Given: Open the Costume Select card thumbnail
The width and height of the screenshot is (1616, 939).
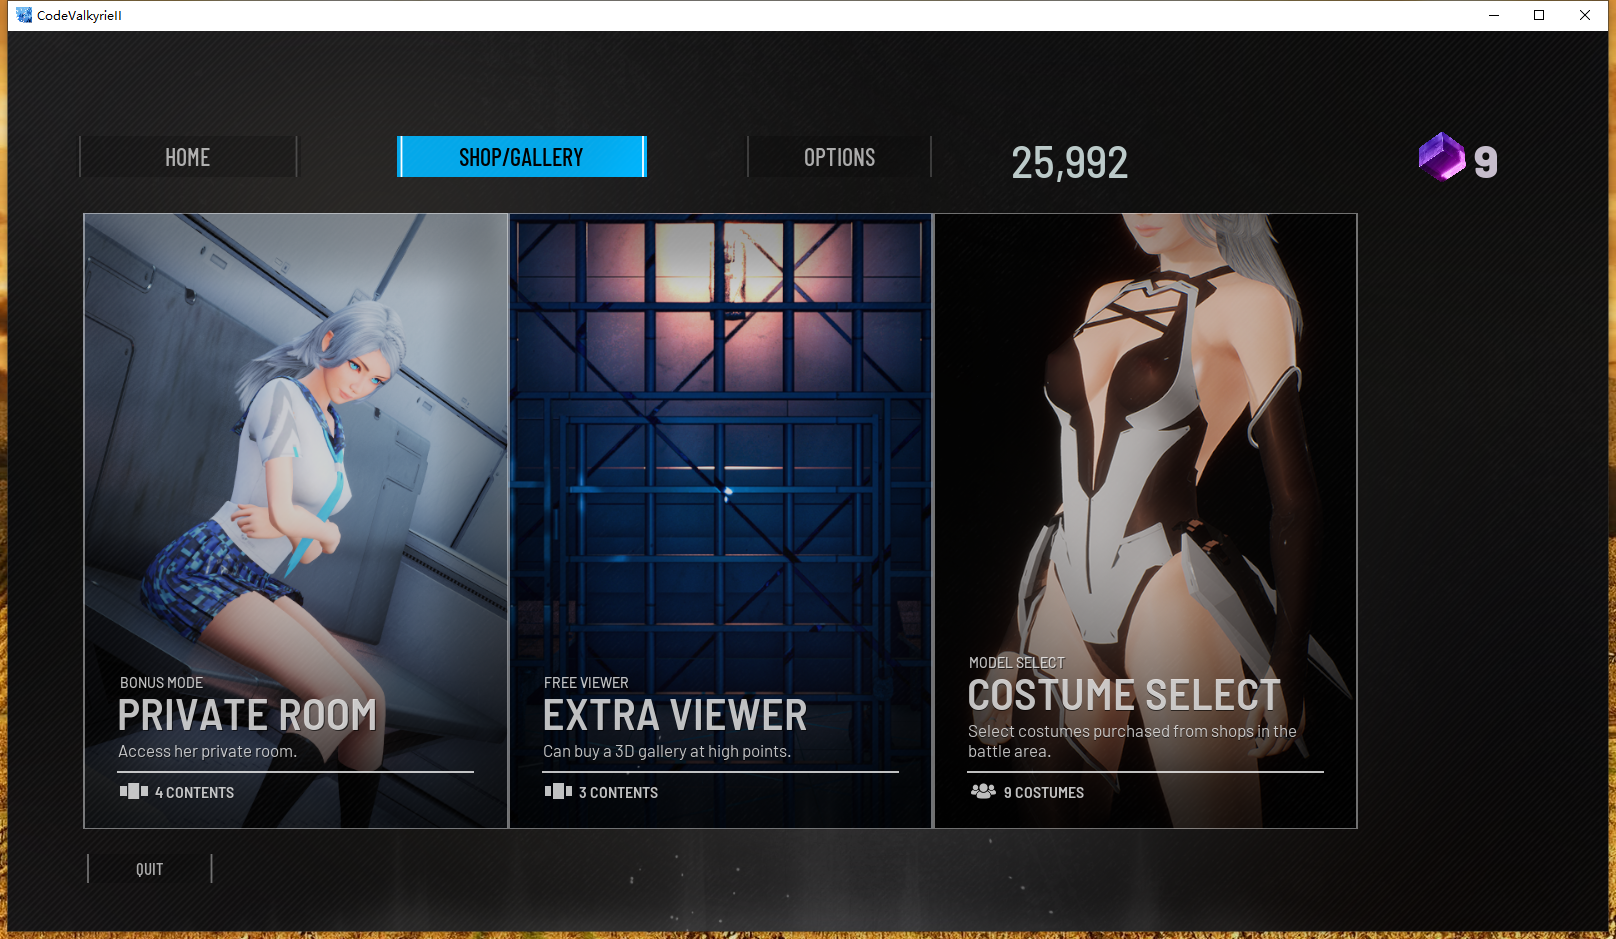Looking at the screenshot, I should tap(1146, 521).
